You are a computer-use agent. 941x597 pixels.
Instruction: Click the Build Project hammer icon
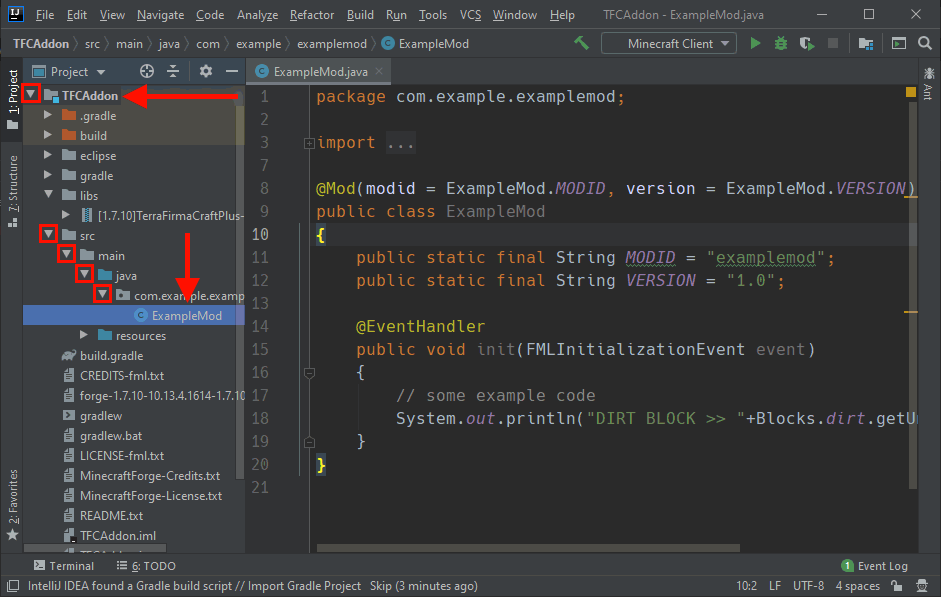coord(581,43)
